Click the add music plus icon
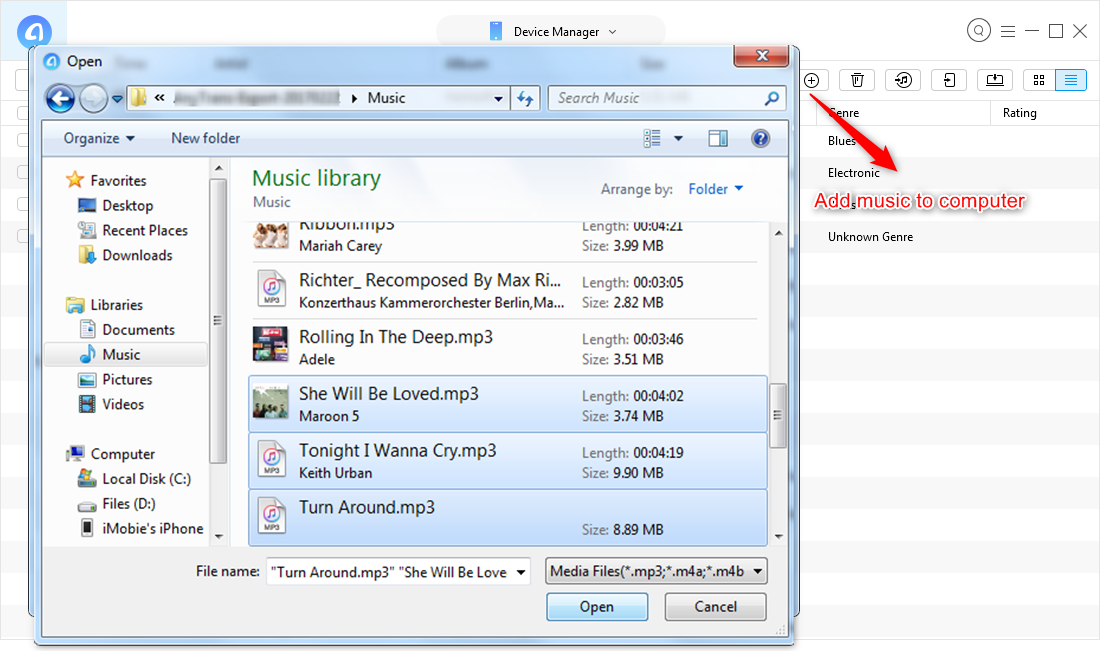 [812, 80]
